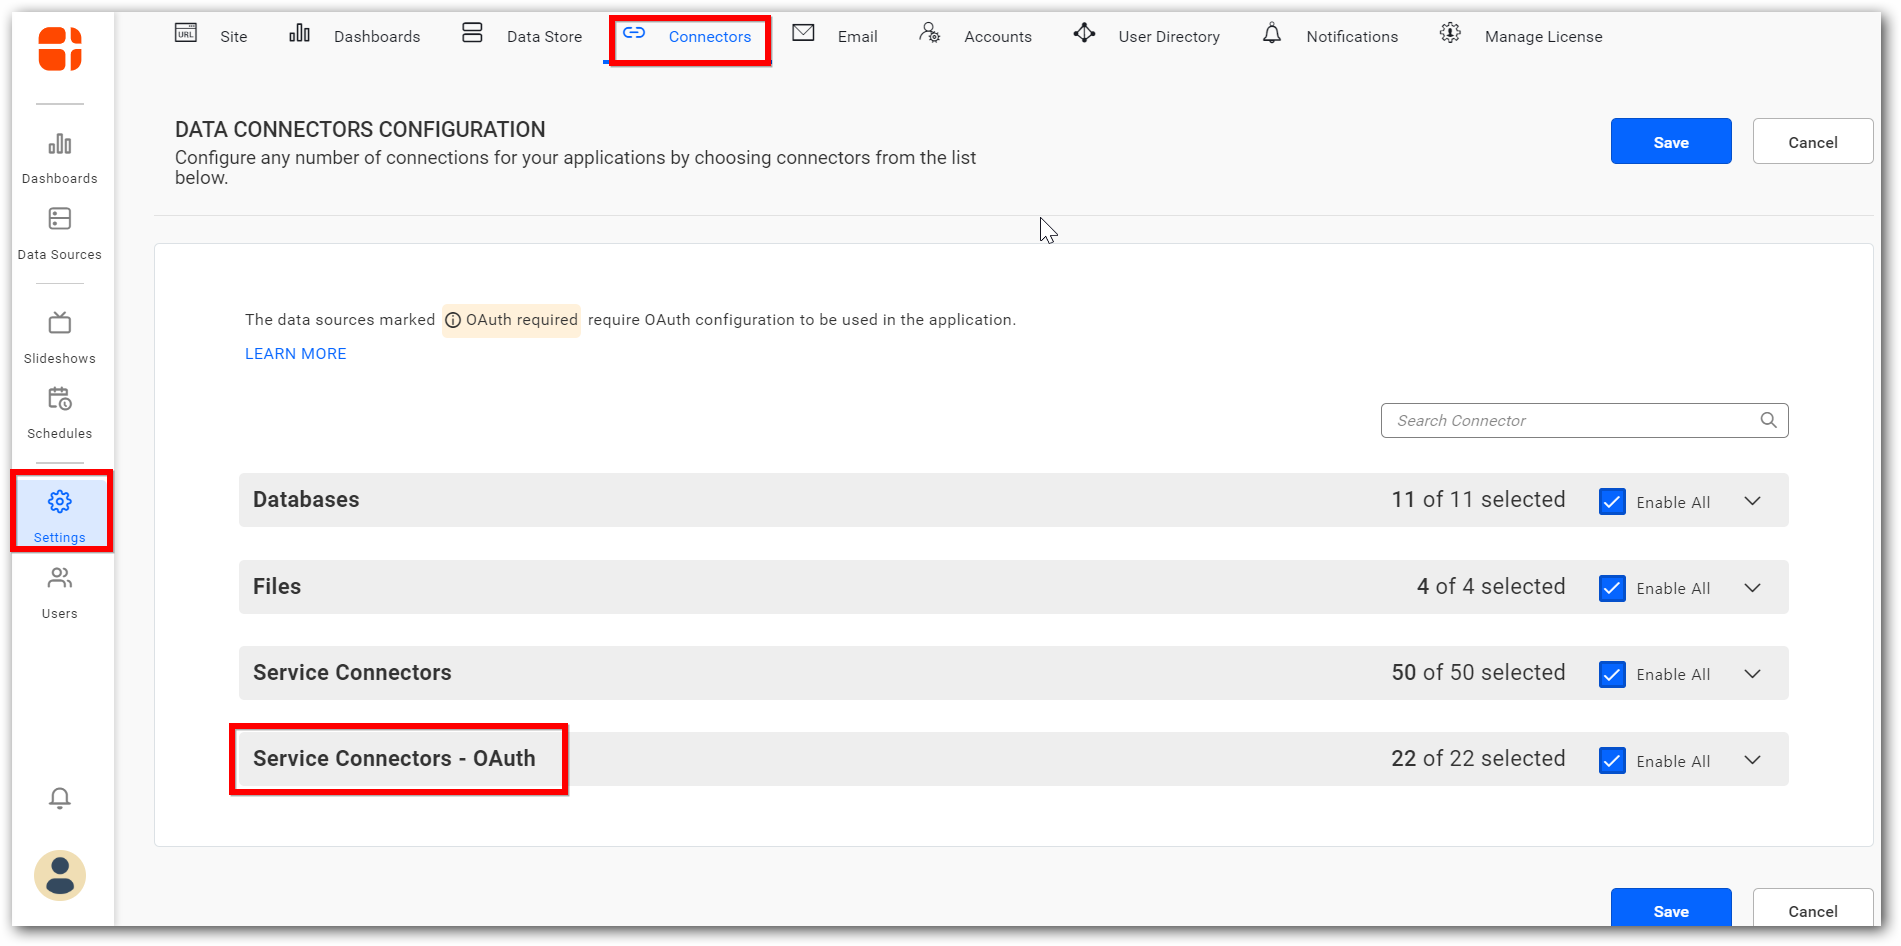Click the bottom Save button
The height and width of the screenshot is (946, 1901).
click(x=1671, y=908)
